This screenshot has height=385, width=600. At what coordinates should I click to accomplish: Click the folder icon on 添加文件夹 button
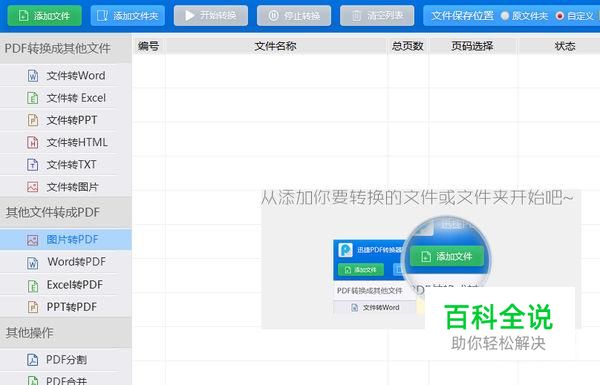(102, 16)
